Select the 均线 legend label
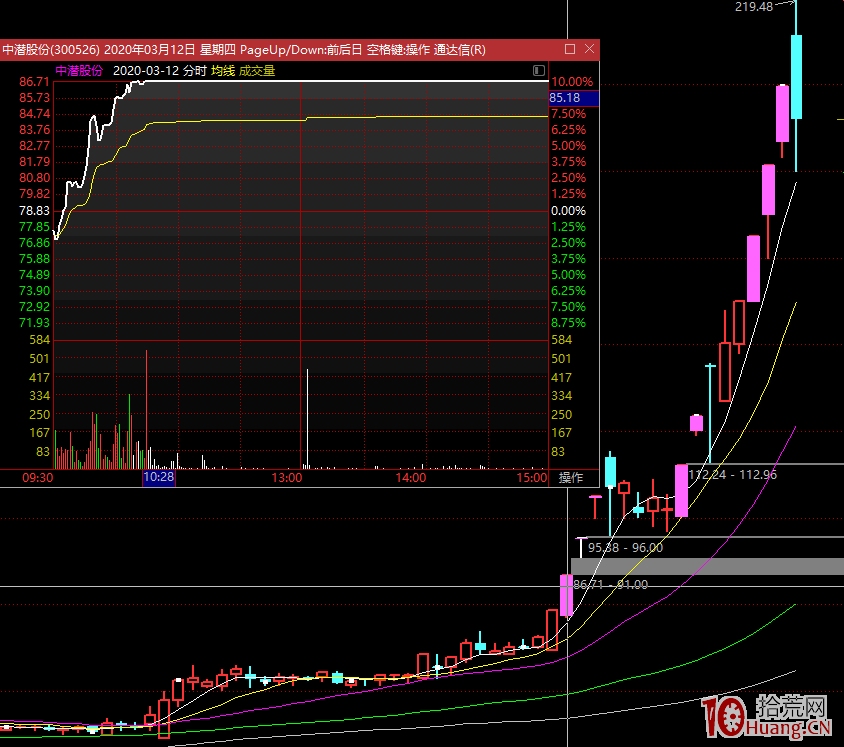 tap(222, 71)
